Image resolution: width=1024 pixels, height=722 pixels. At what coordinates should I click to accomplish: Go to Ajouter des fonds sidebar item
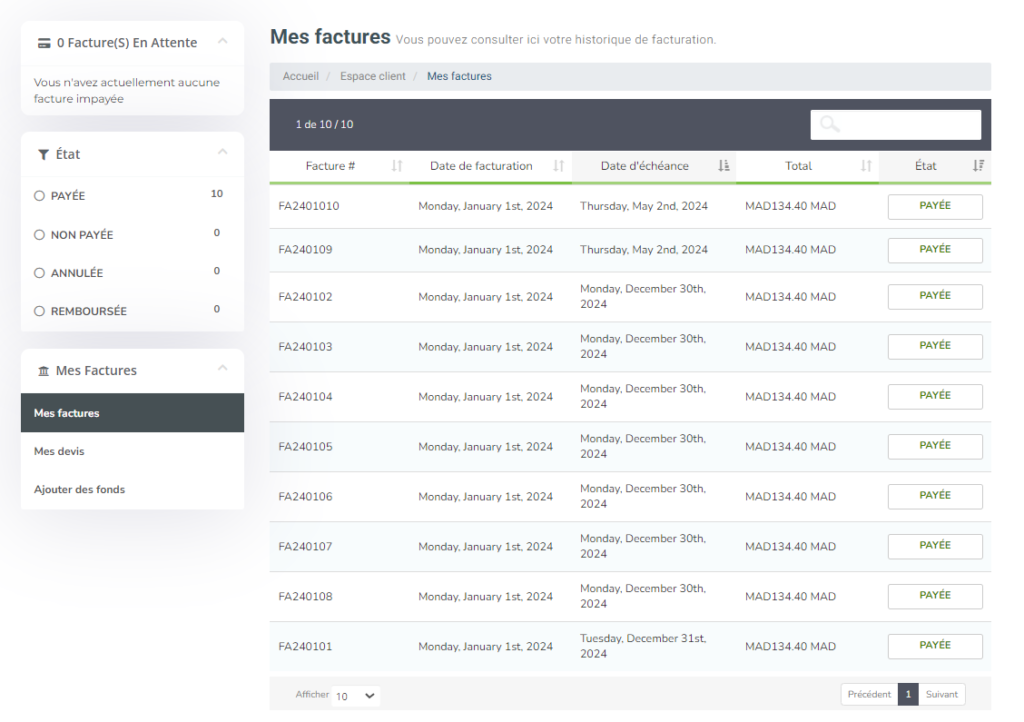pyautogui.click(x=79, y=490)
